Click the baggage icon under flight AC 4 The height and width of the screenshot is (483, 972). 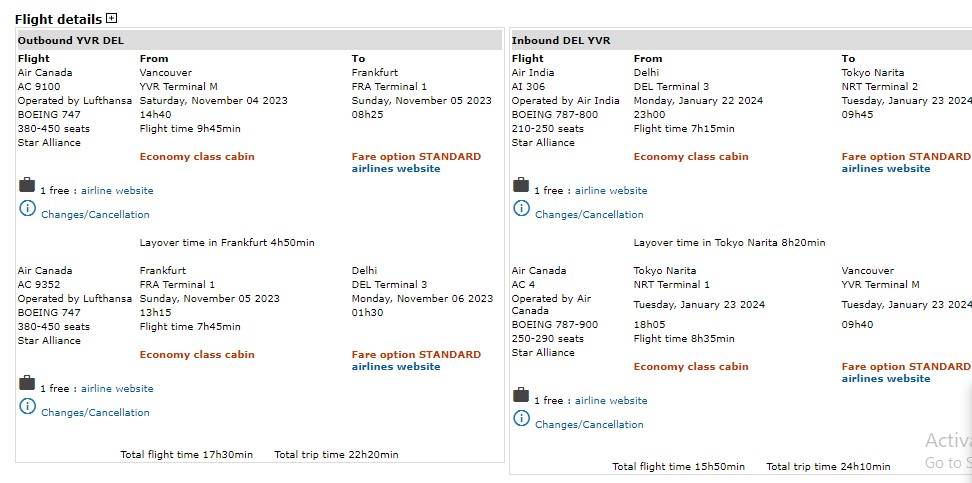521,396
